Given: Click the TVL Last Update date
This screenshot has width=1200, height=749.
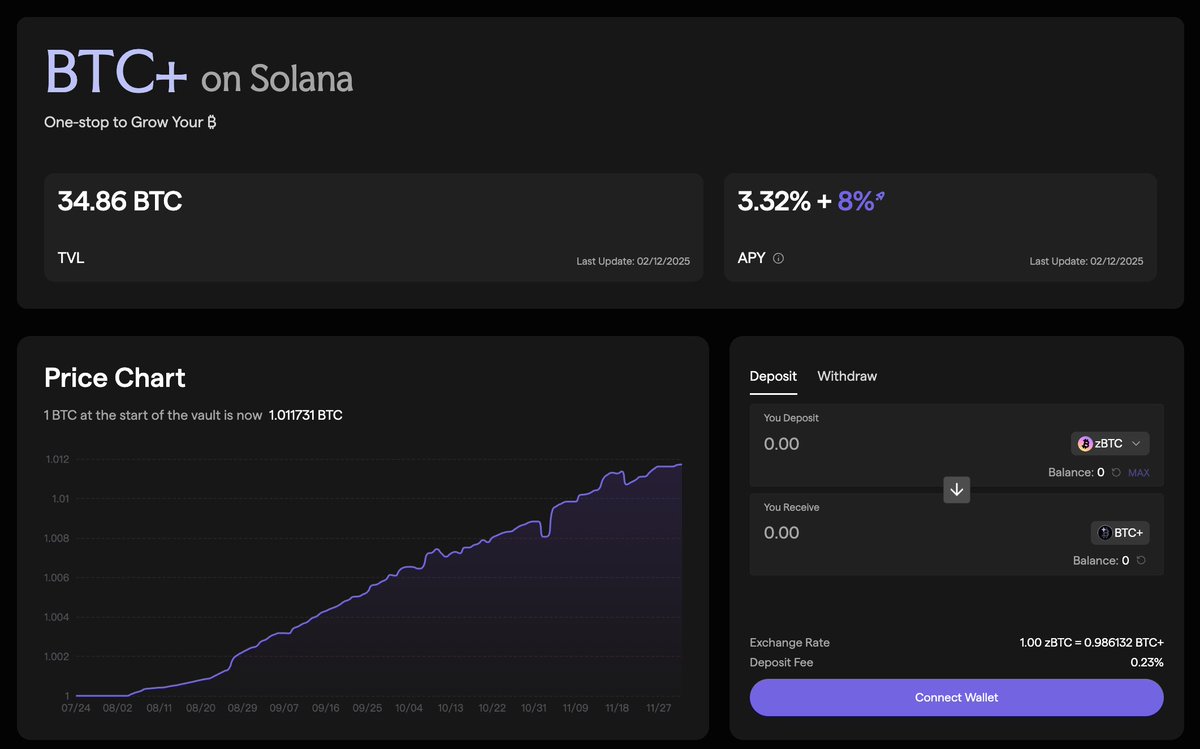Looking at the screenshot, I should point(633,261).
